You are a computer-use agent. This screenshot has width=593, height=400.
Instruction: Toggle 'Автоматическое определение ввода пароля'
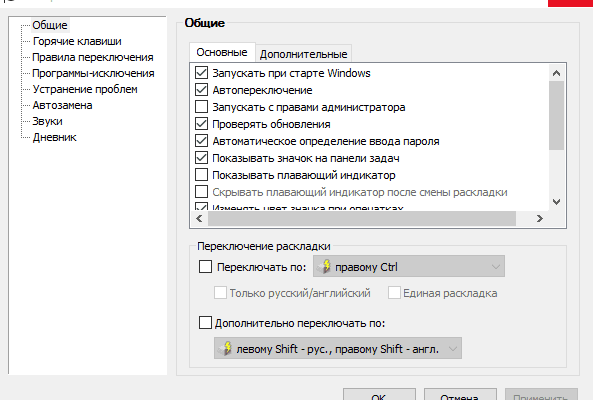tap(201, 141)
